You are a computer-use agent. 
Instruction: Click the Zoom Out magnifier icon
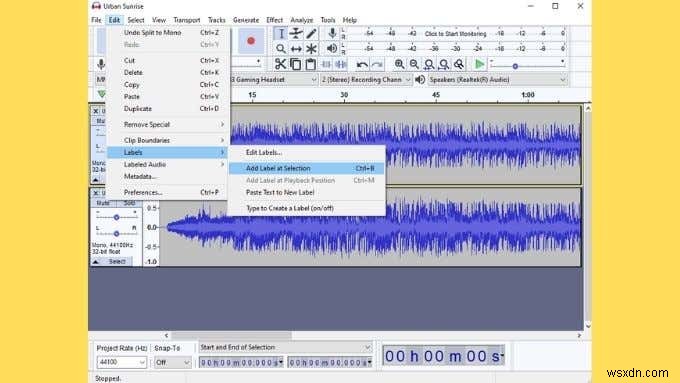tap(414, 64)
